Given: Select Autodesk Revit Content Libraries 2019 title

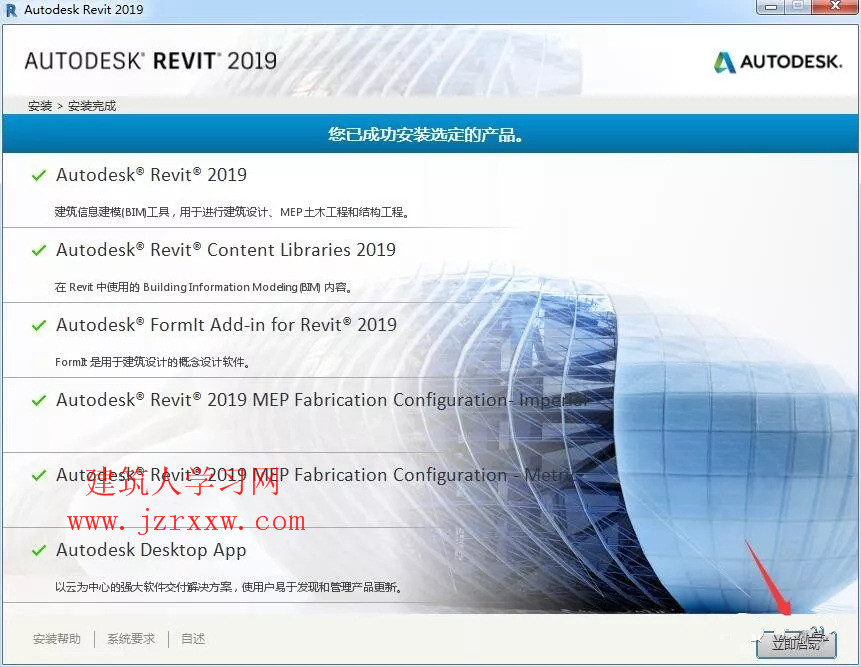Looking at the screenshot, I should (x=226, y=250).
